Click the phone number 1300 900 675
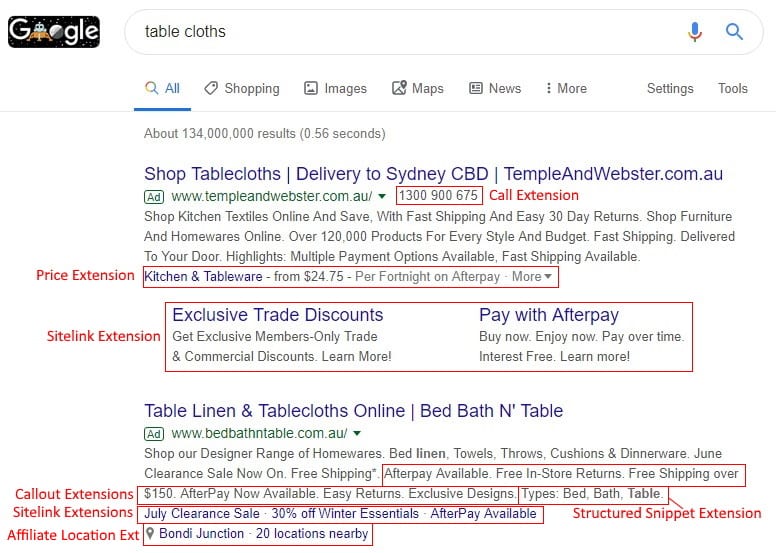This screenshot has height=553, width=776. (438, 196)
